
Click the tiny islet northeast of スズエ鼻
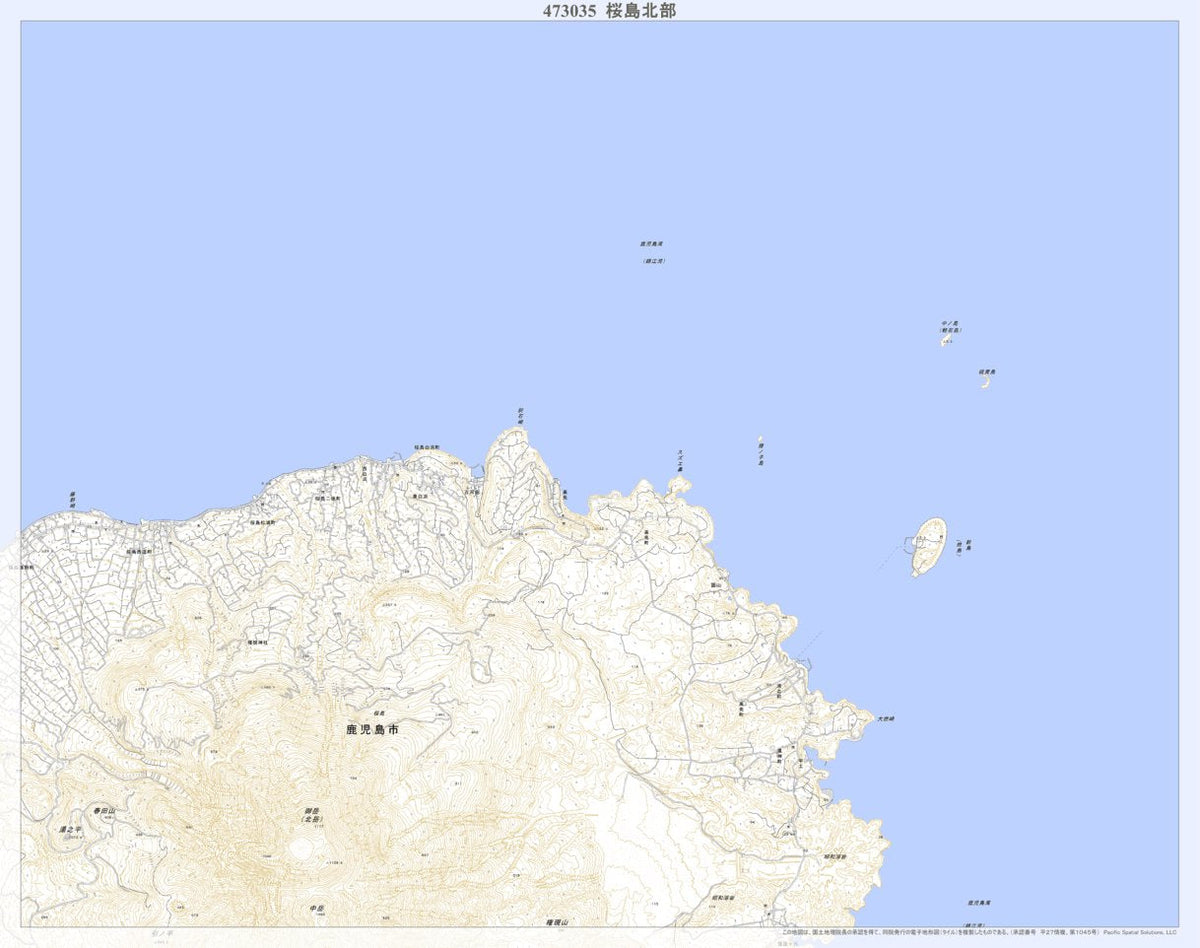click(760, 440)
